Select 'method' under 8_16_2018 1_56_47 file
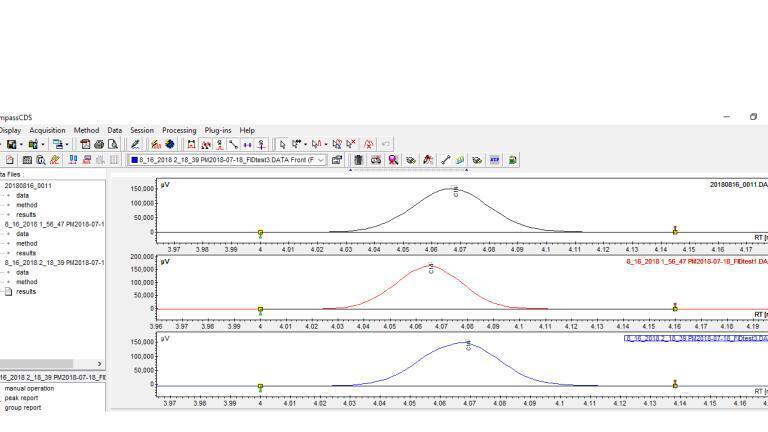 [26, 243]
